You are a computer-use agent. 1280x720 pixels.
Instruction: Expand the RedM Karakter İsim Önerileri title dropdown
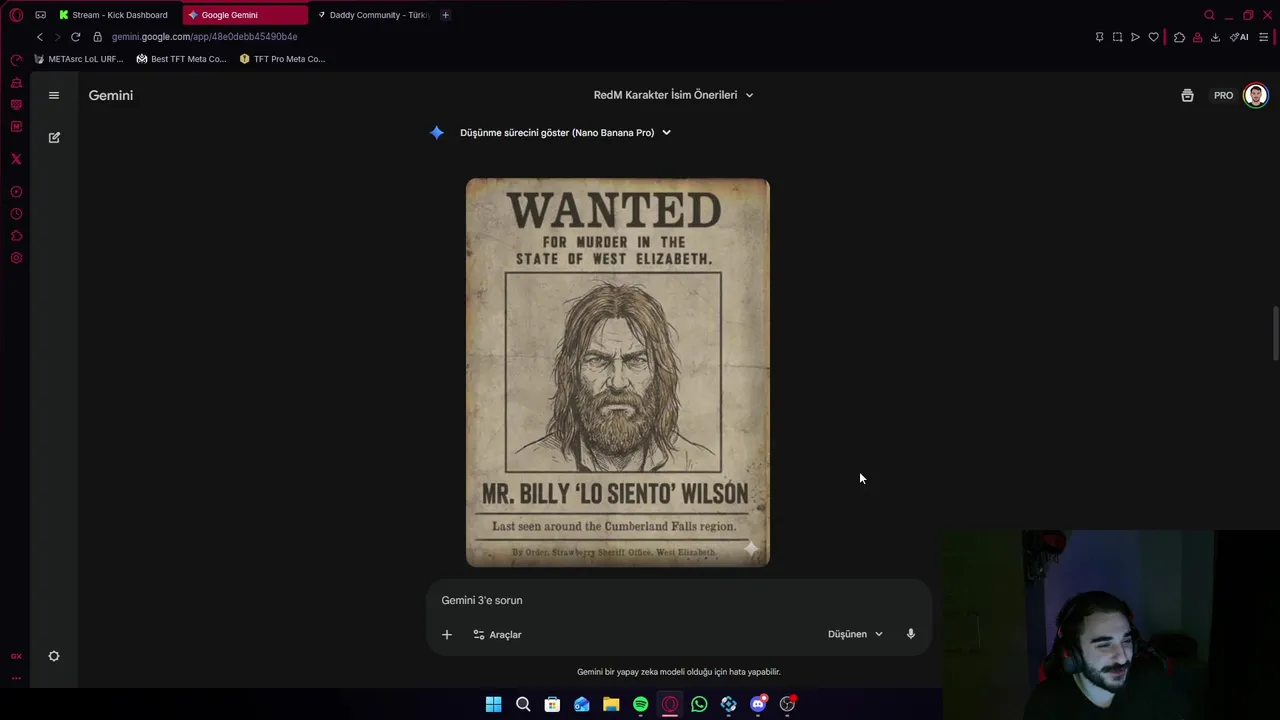click(x=673, y=95)
